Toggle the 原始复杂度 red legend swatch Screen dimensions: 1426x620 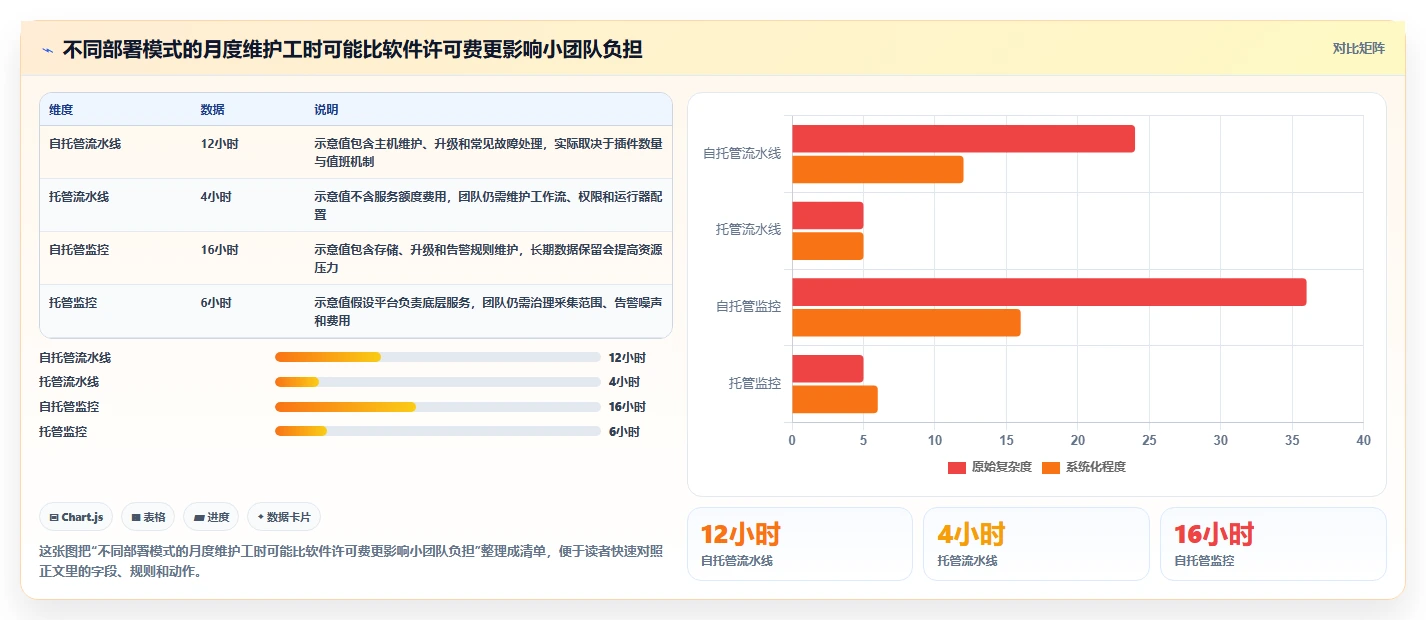tap(957, 467)
